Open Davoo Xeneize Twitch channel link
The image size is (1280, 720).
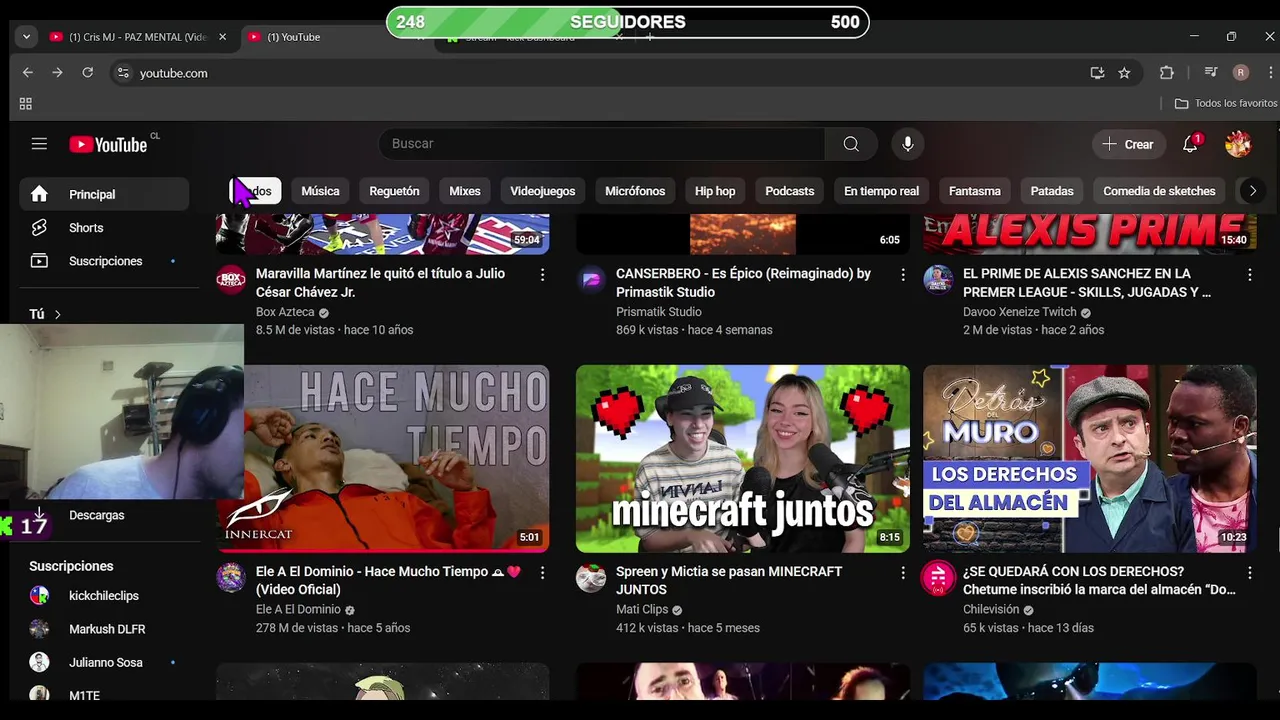click(x=1020, y=312)
